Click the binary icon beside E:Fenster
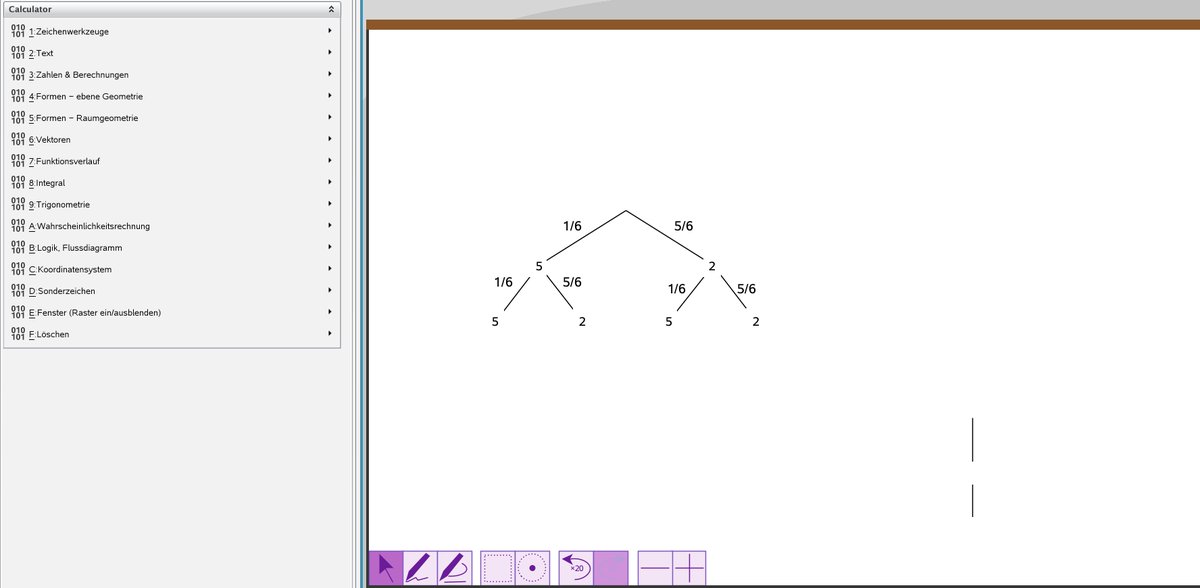The width and height of the screenshot is (1200, 588). [17, 312]
